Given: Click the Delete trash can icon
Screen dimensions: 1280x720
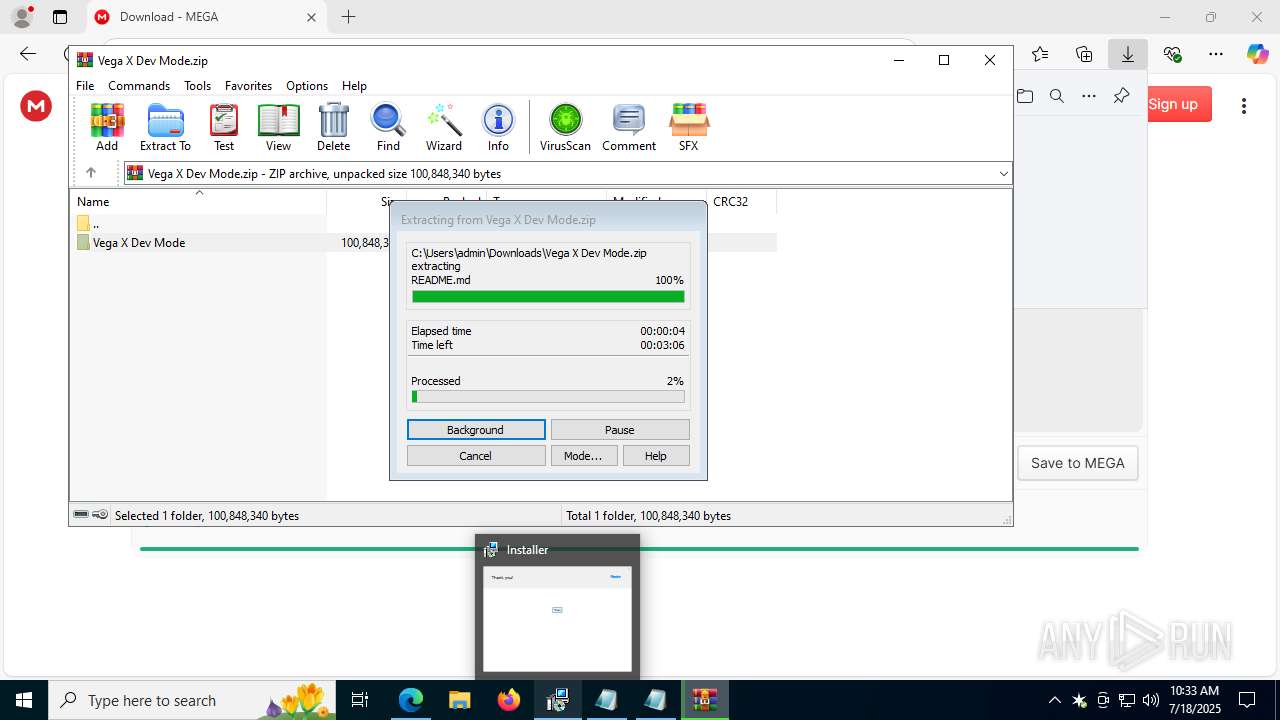Looking at the screenshot, I should pyautogui.click(x=333, y=127).
